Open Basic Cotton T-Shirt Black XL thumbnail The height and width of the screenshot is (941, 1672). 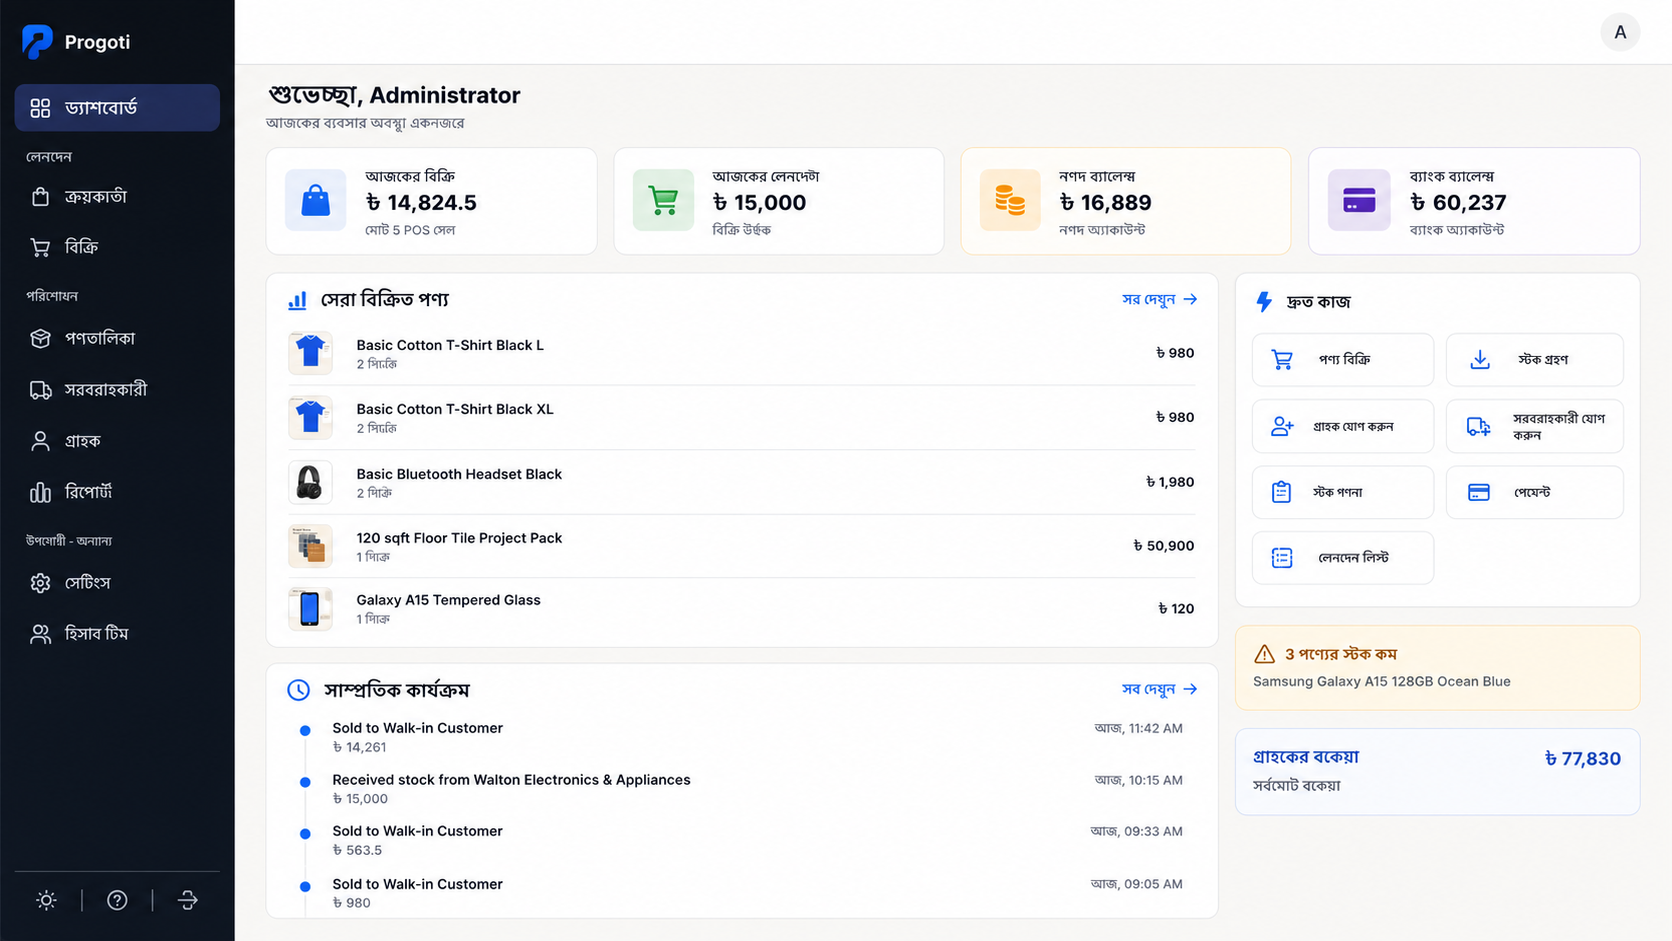tap(310, 417)
